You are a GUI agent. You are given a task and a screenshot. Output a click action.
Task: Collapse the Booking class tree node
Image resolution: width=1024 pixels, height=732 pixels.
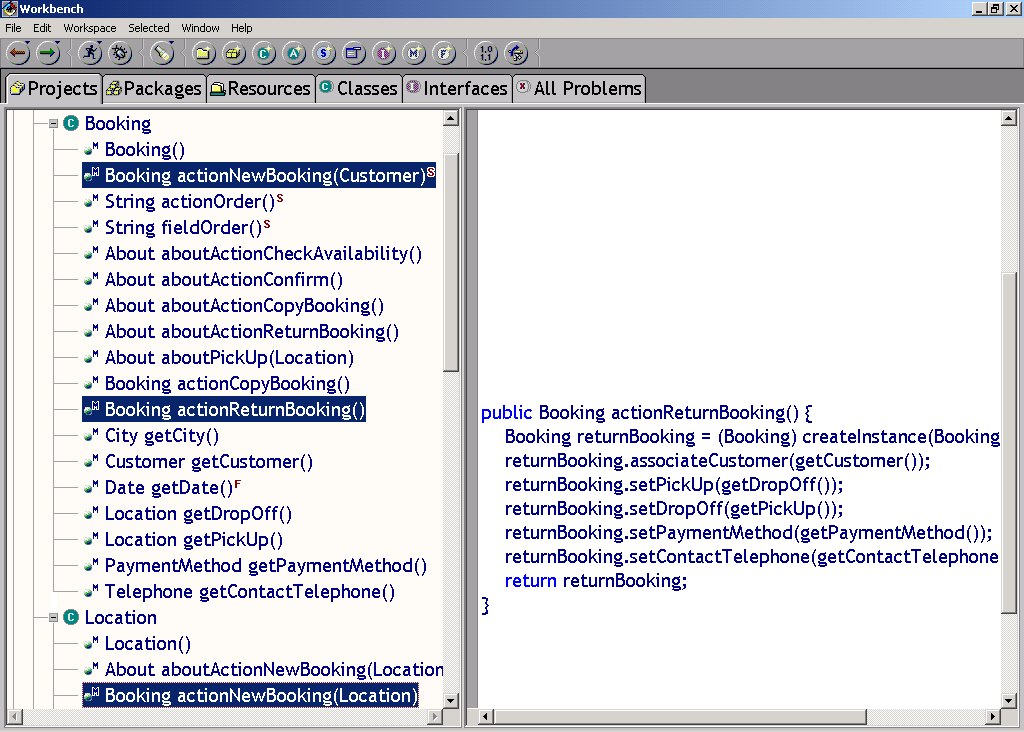pos(54,124)
